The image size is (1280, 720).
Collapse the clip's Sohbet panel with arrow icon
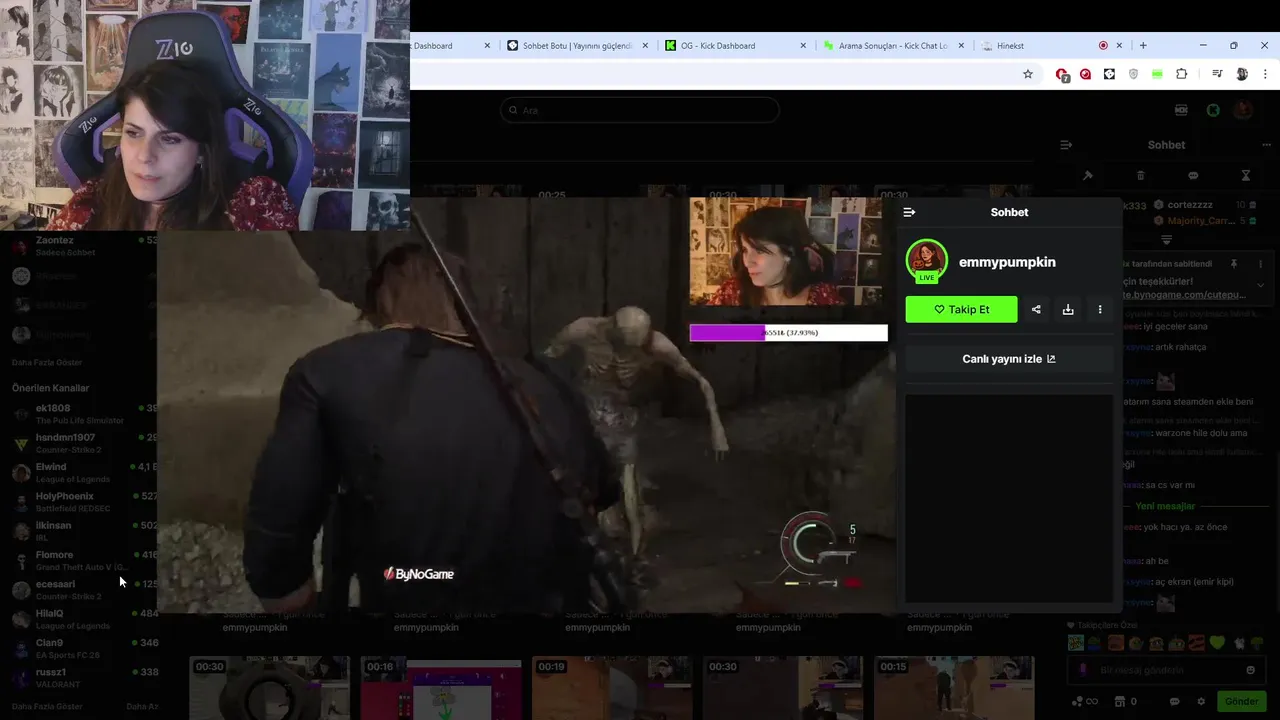[x=909, y=212]
